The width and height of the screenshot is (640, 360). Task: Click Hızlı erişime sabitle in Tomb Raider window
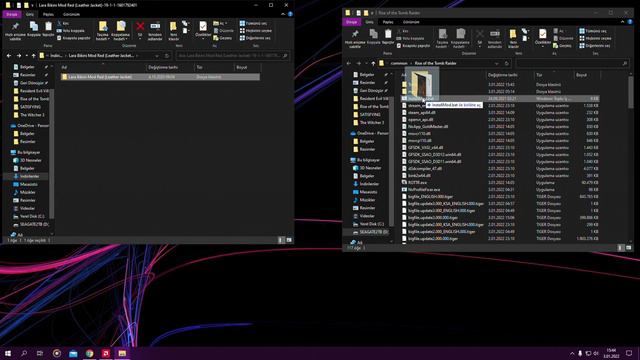tap(355, 38)
